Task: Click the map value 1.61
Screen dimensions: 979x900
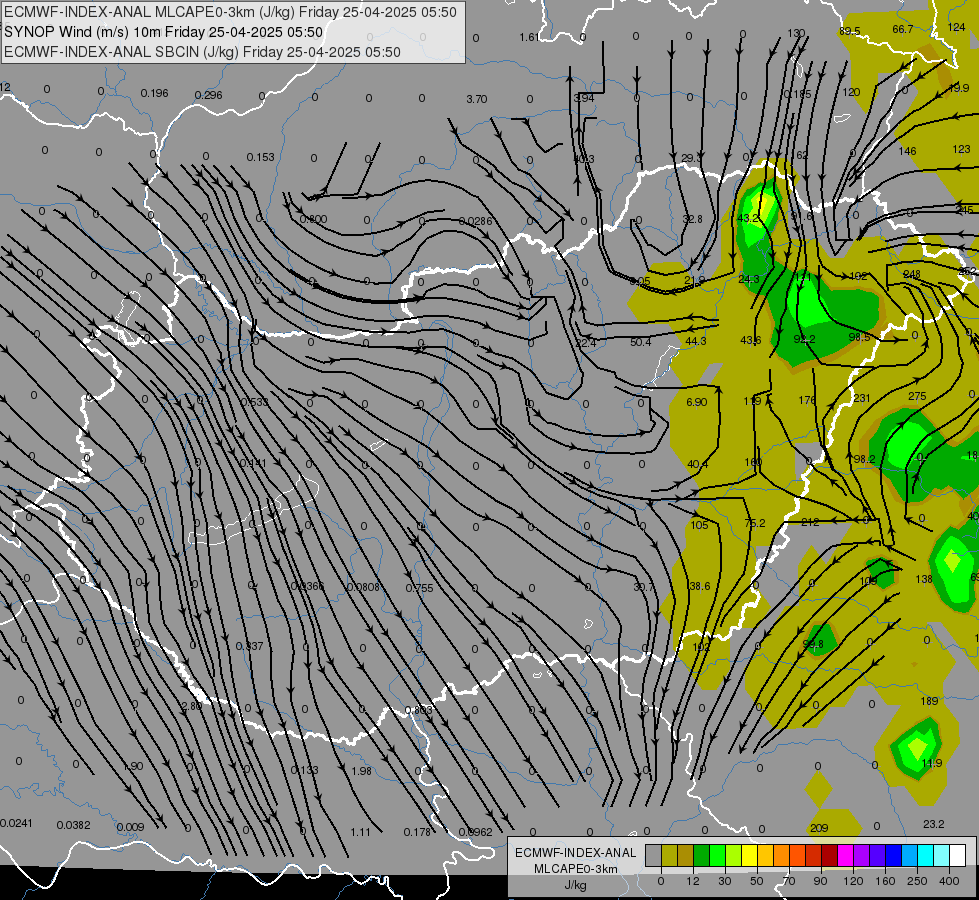Action: (529, 37)
